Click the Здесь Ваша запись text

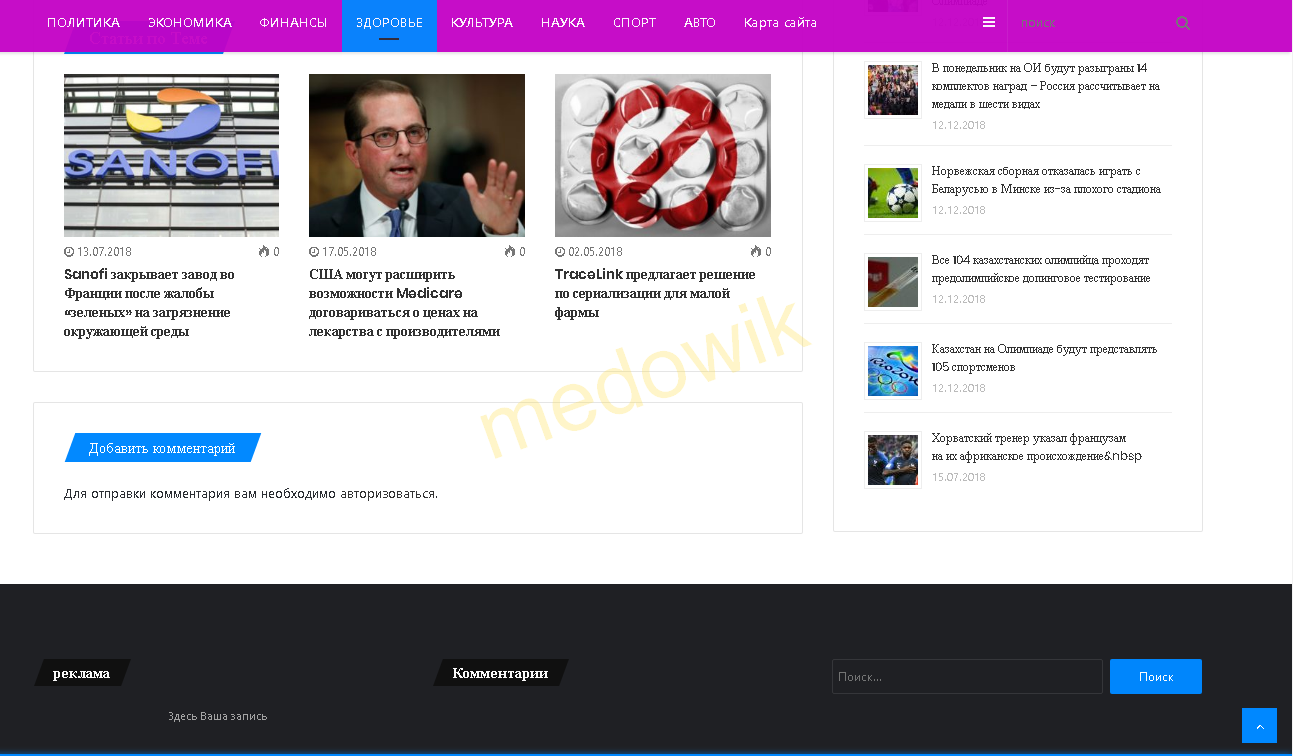point(218,716)
